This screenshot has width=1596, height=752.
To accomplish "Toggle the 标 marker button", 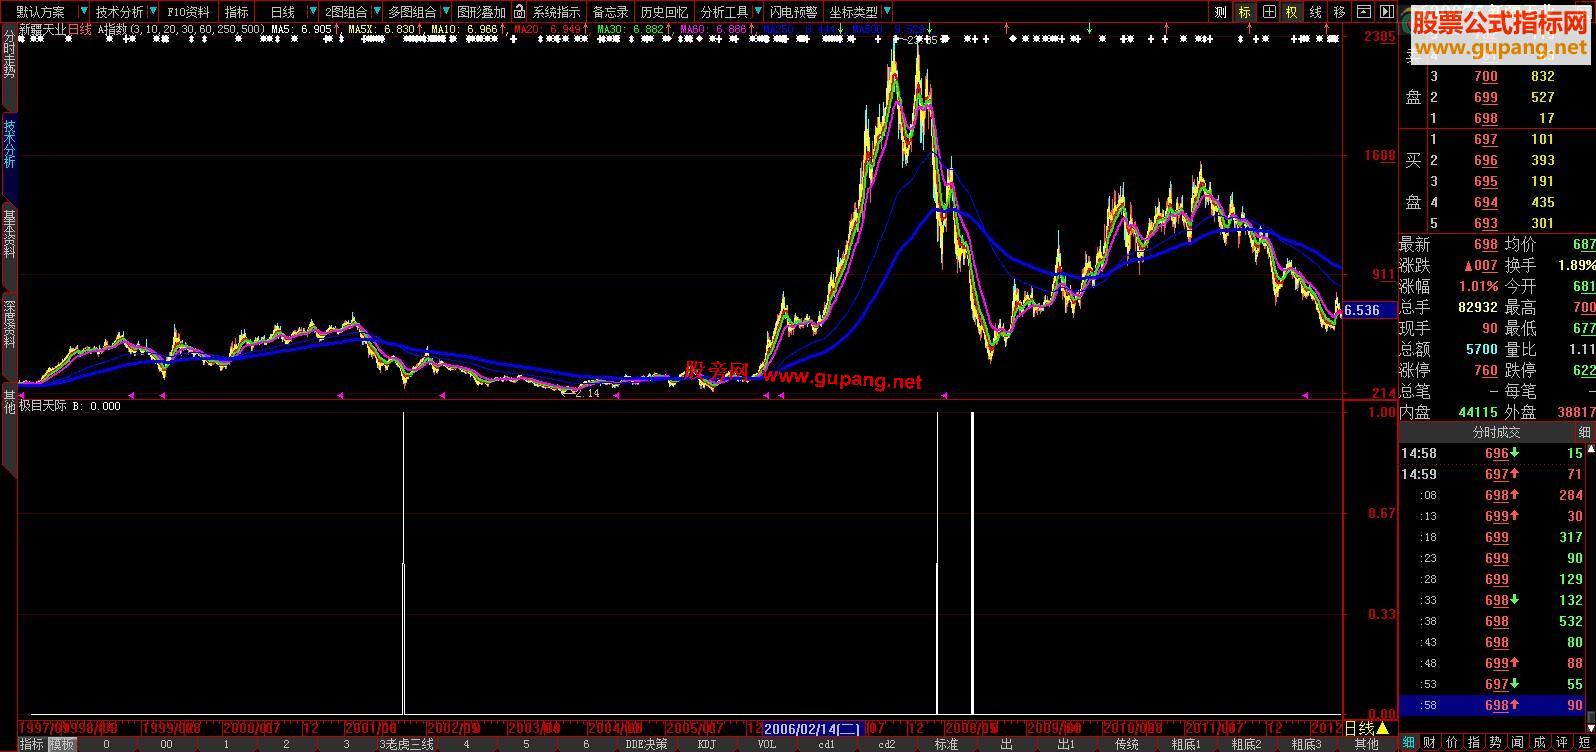I will (x=1244, y=12).
